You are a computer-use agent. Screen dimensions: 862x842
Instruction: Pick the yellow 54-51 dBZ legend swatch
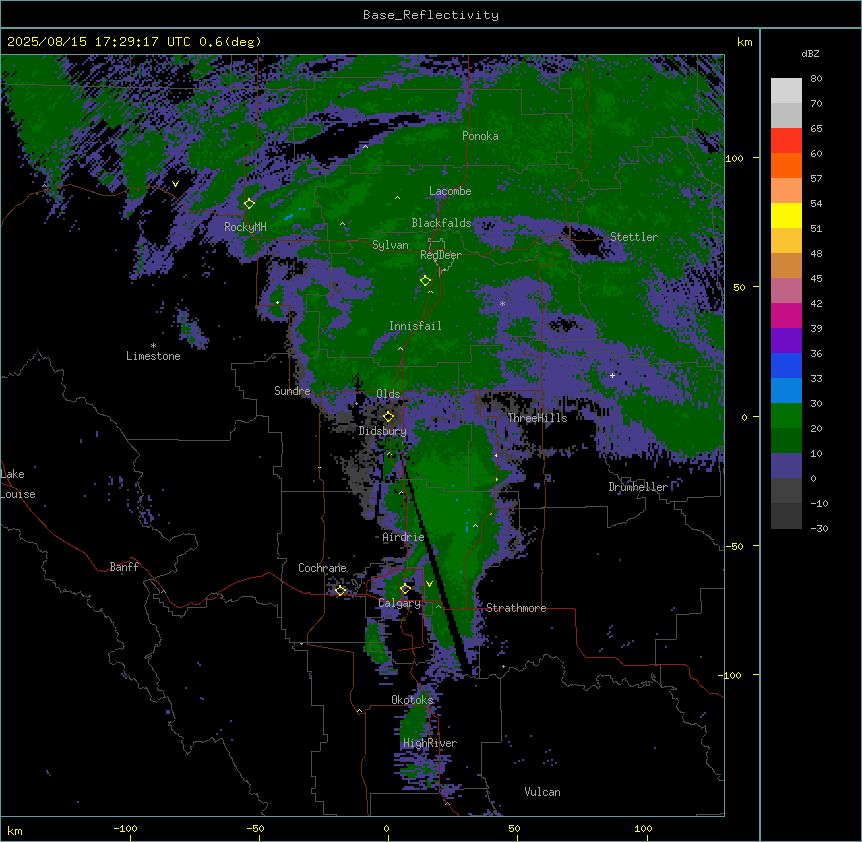786,215
